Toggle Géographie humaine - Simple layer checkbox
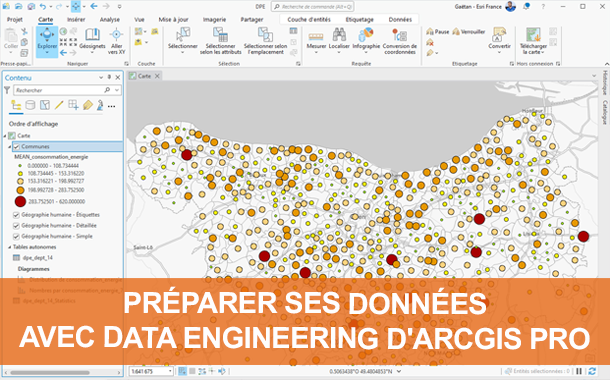Image resolution: width=610 pixels, height=380 pixels. (x=16, y=236)
